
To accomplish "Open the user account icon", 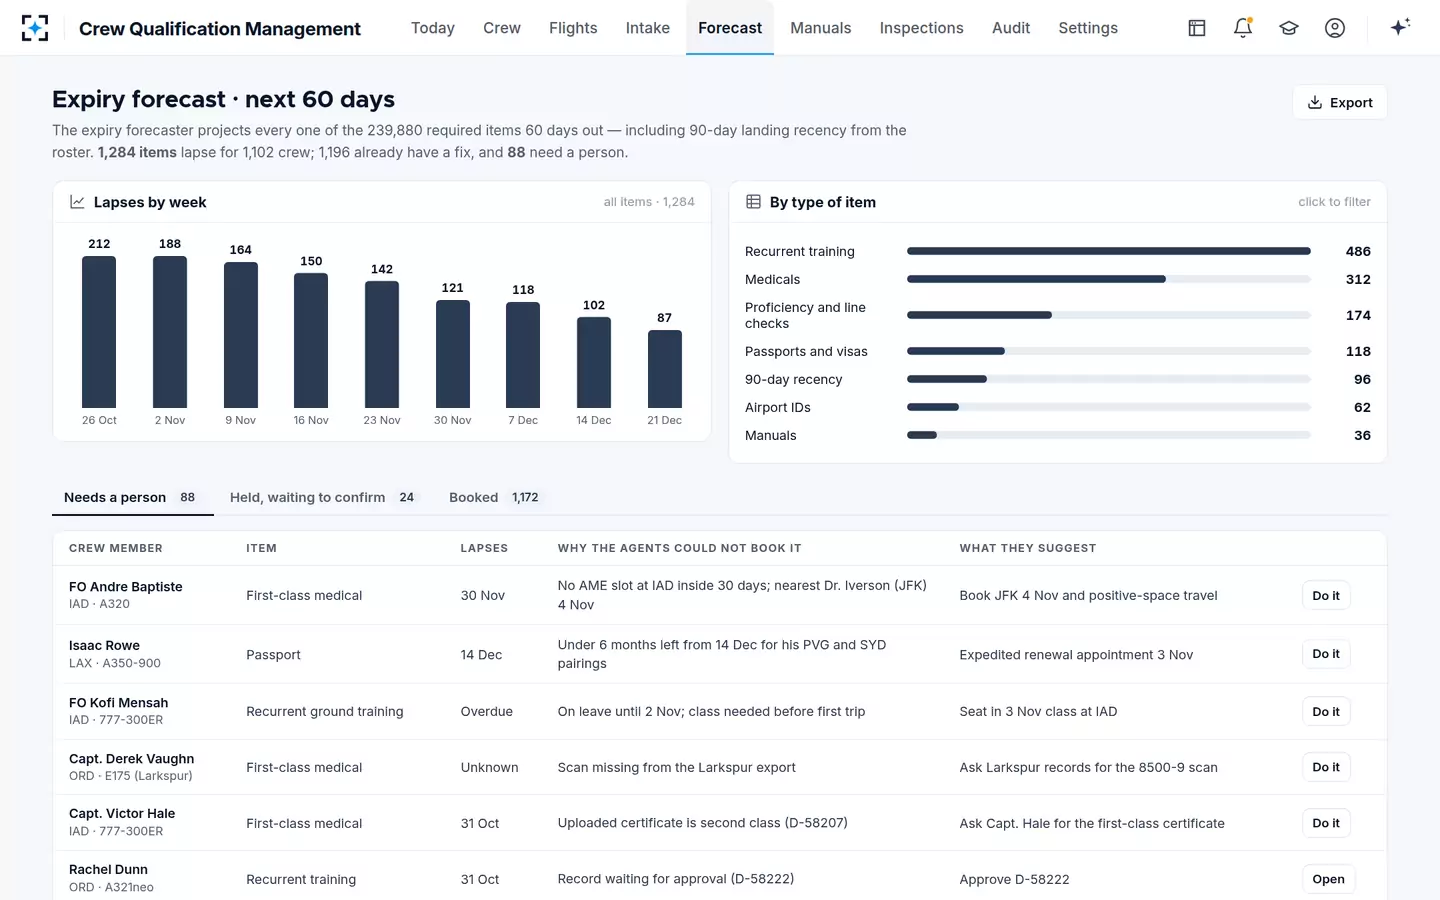I will click(x=1335, y=28).
